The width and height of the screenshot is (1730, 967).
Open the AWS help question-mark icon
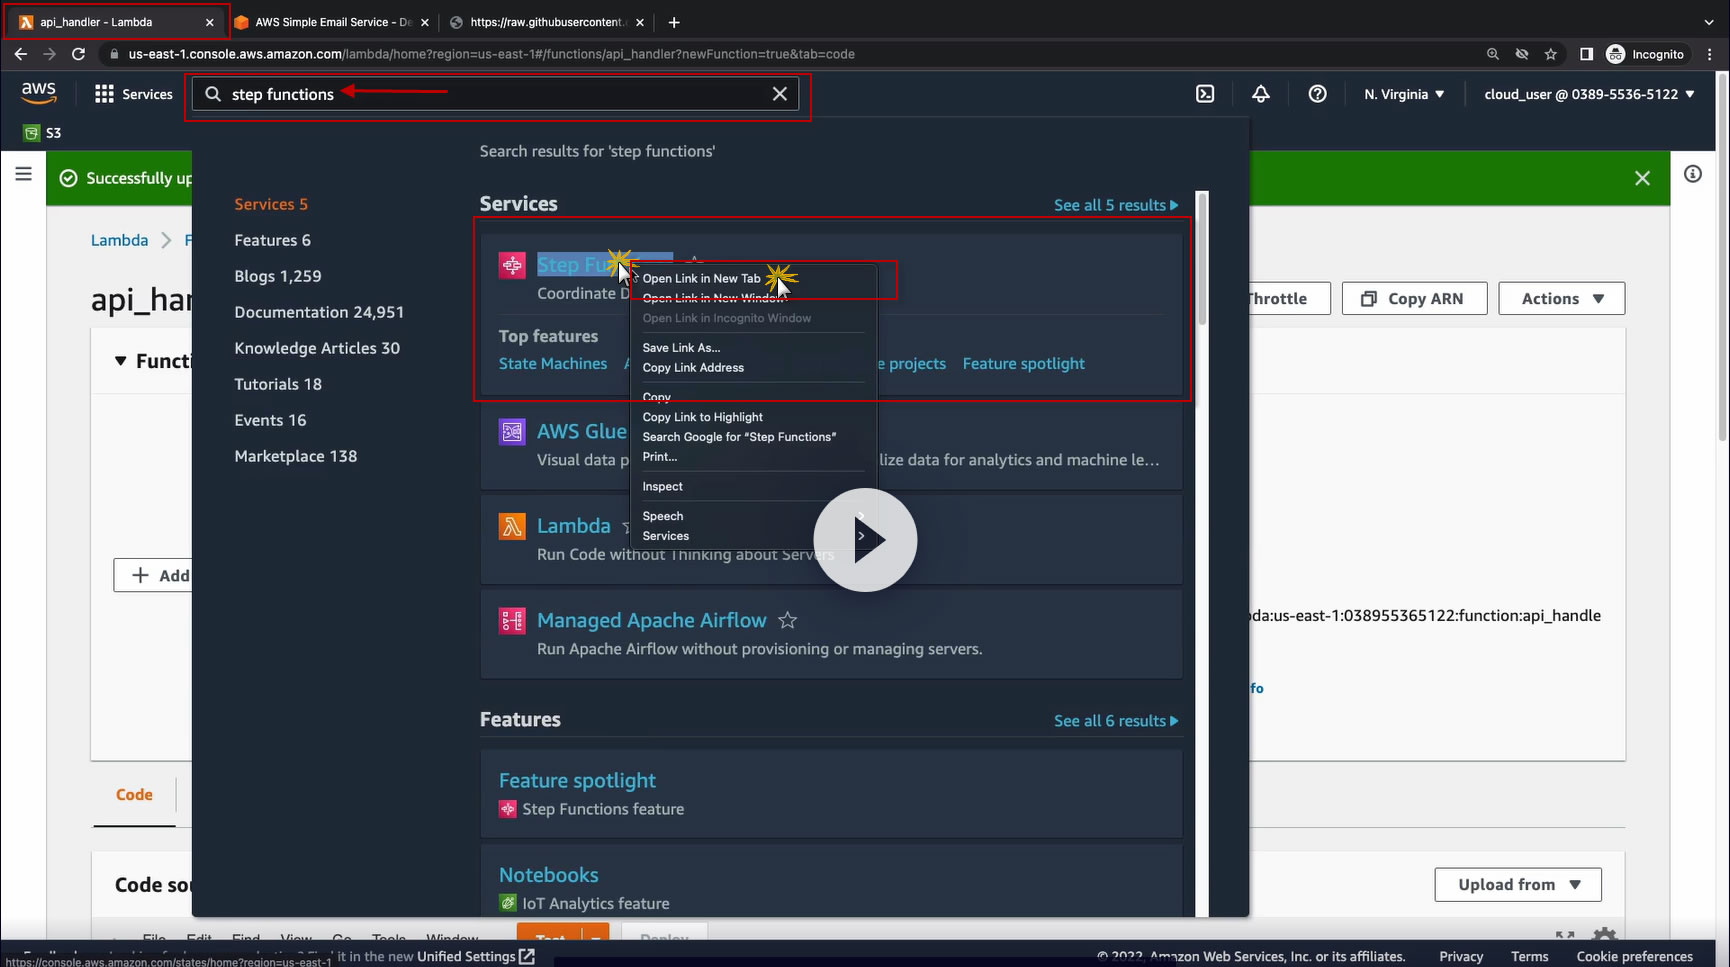pos(1317,94)
